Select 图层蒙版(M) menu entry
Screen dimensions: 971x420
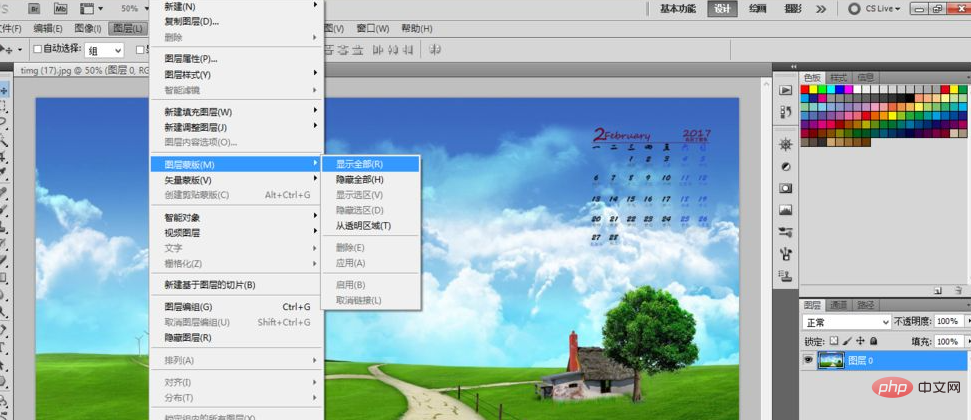pos(237,164)
